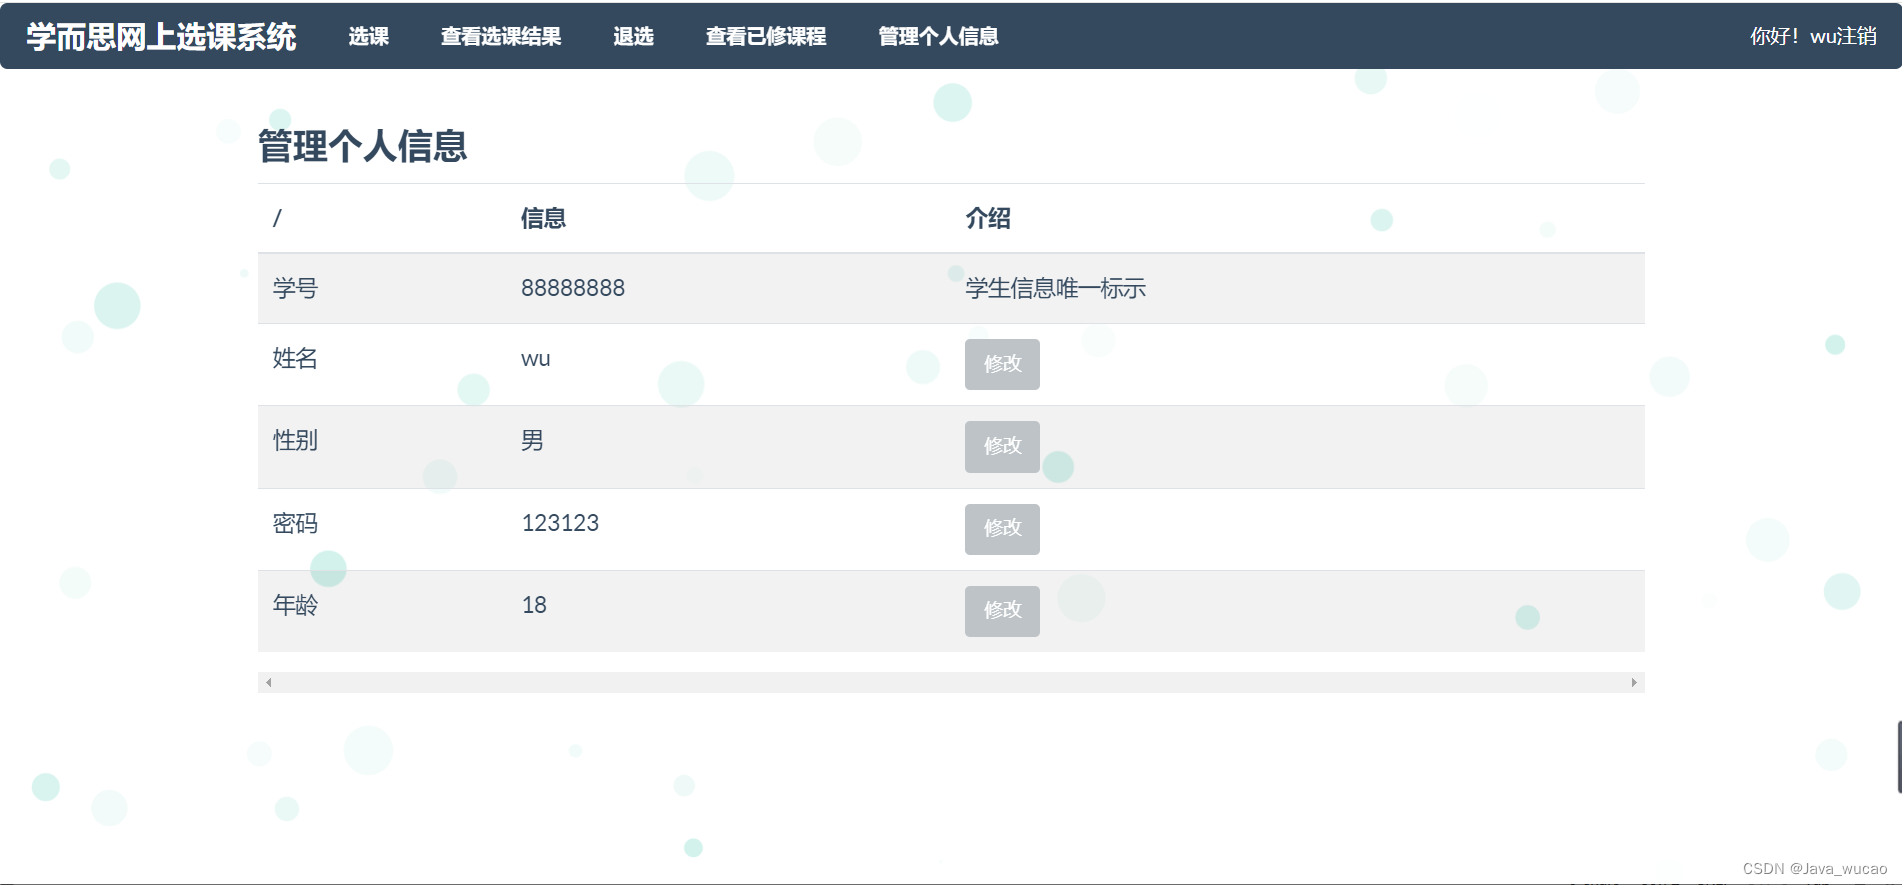Screen dimensions: 1902x885
Task: Click the age value 18
Action: (534, 605)
